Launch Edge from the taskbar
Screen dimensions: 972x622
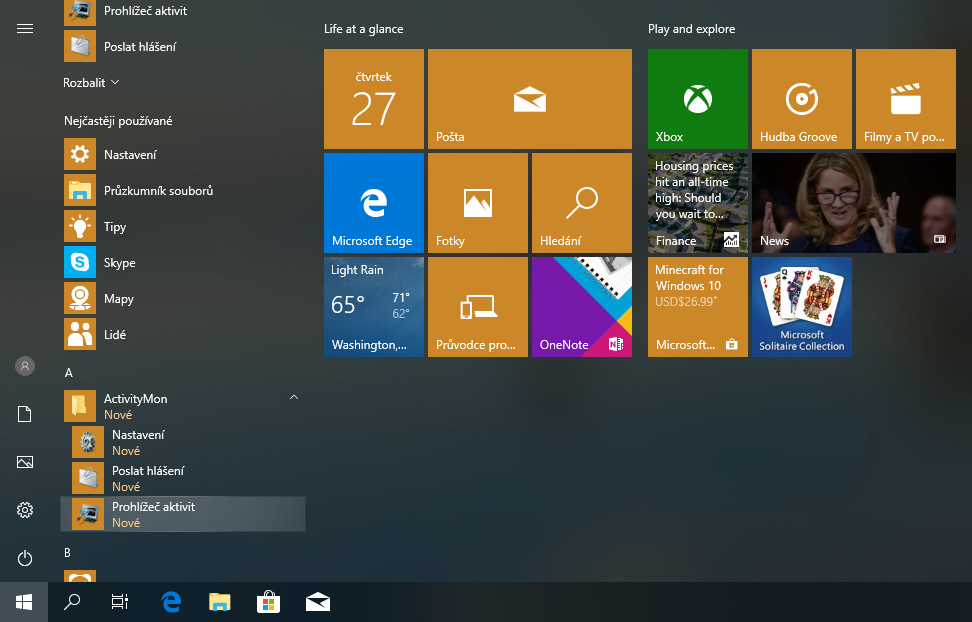point(171,602)
